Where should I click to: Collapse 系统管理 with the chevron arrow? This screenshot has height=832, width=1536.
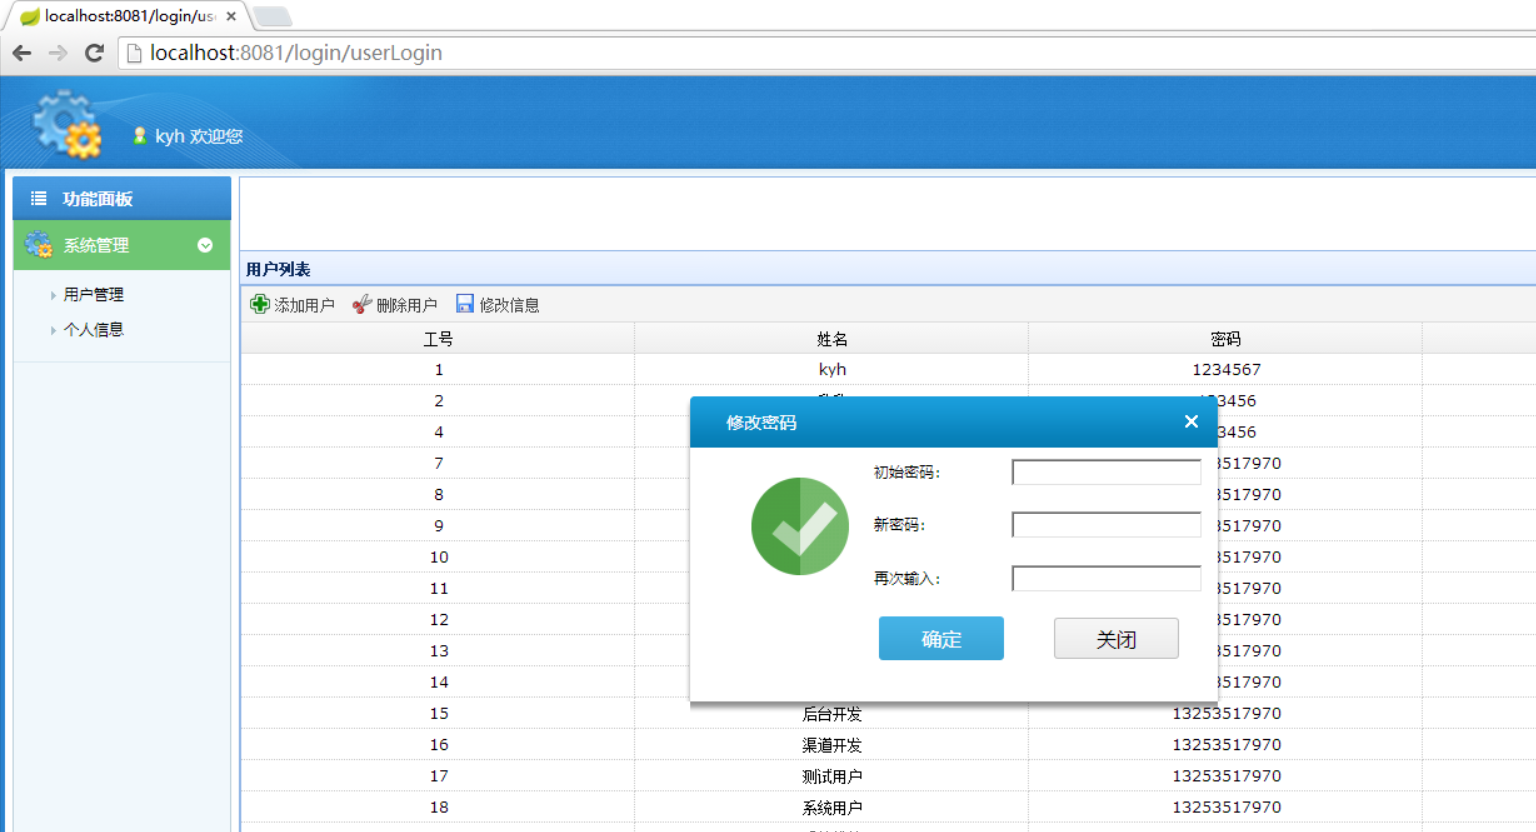click(205, 245)
